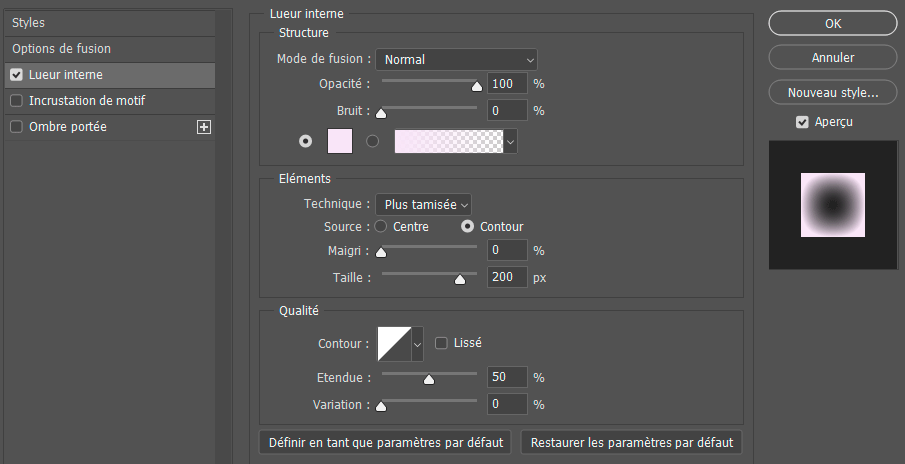Uncheck the Lueur interne checkbox
This screenshot has width=905, height=464.
(x=16, y=75)
